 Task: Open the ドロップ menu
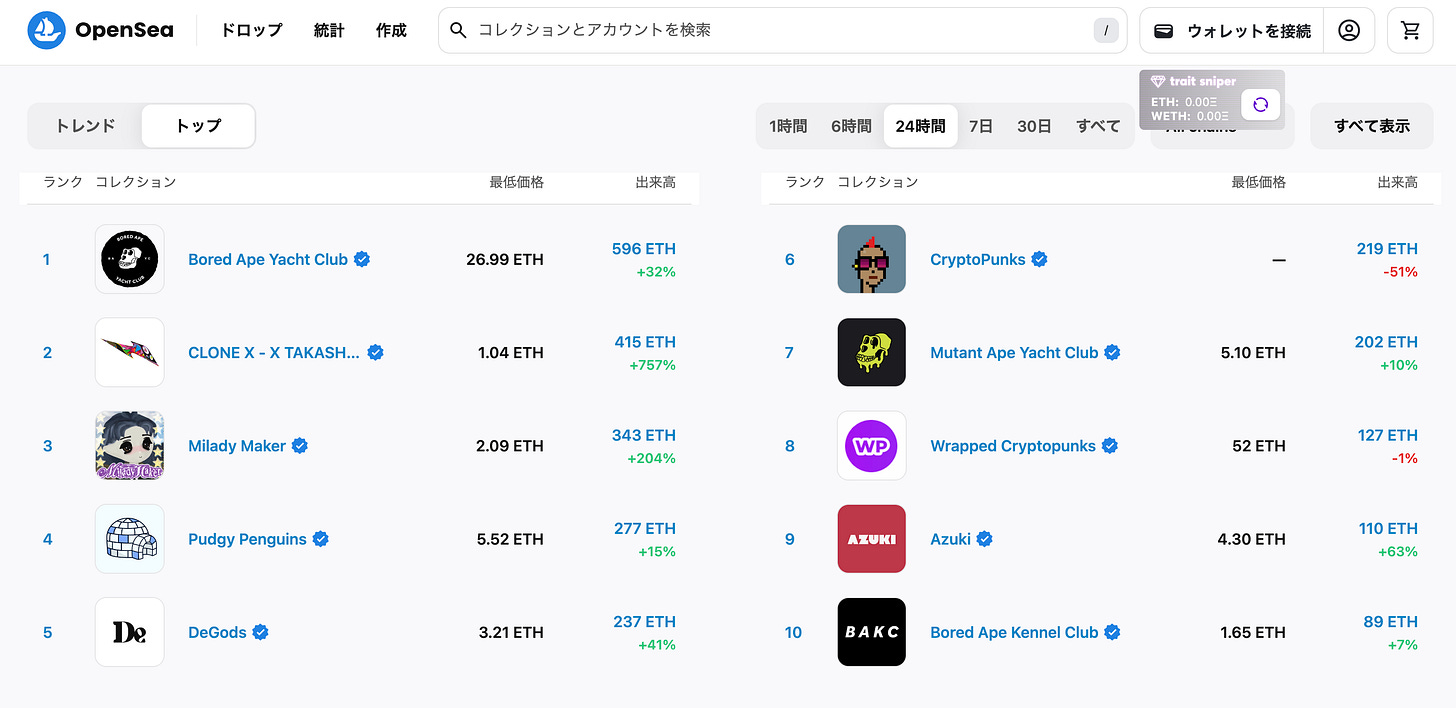point(251,31)
